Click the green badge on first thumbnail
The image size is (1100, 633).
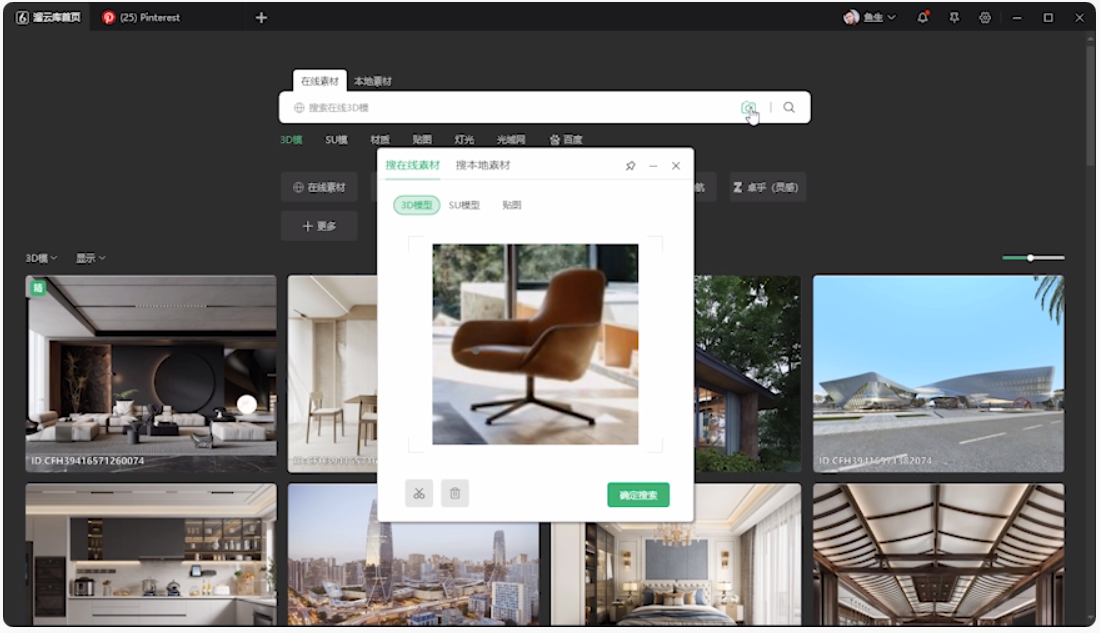coord(38,287)
